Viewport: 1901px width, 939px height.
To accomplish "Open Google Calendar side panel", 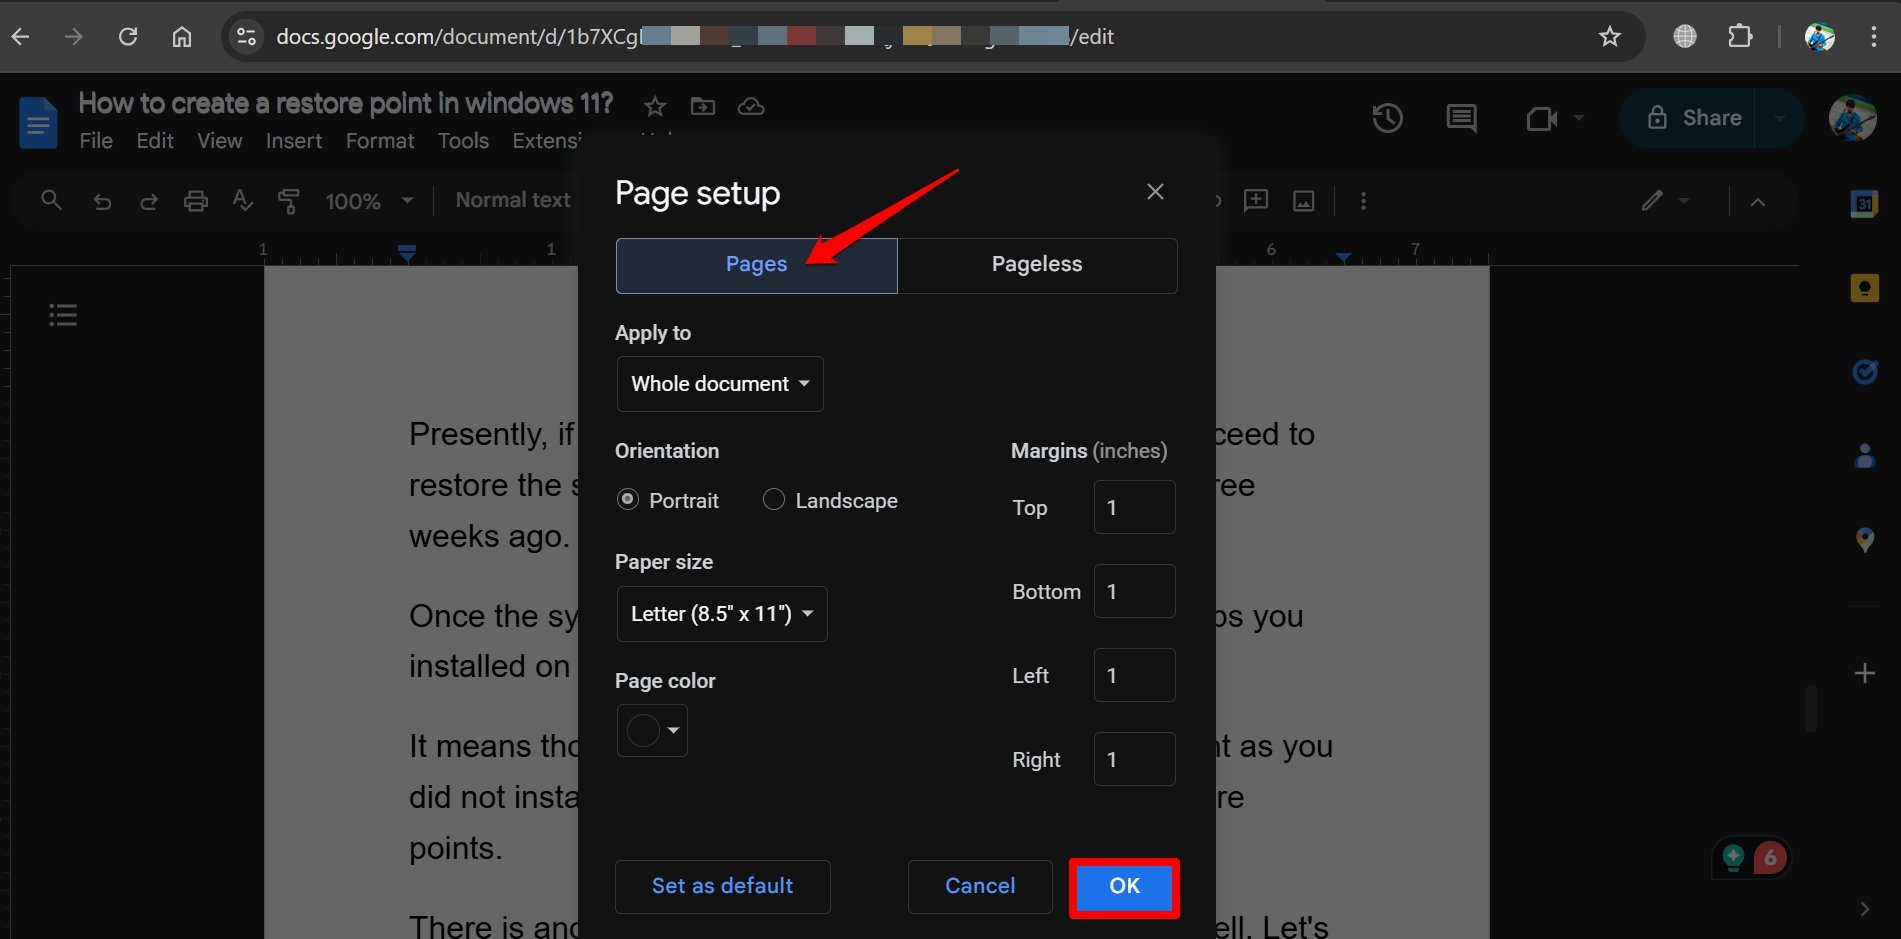I will (1864, 203).
